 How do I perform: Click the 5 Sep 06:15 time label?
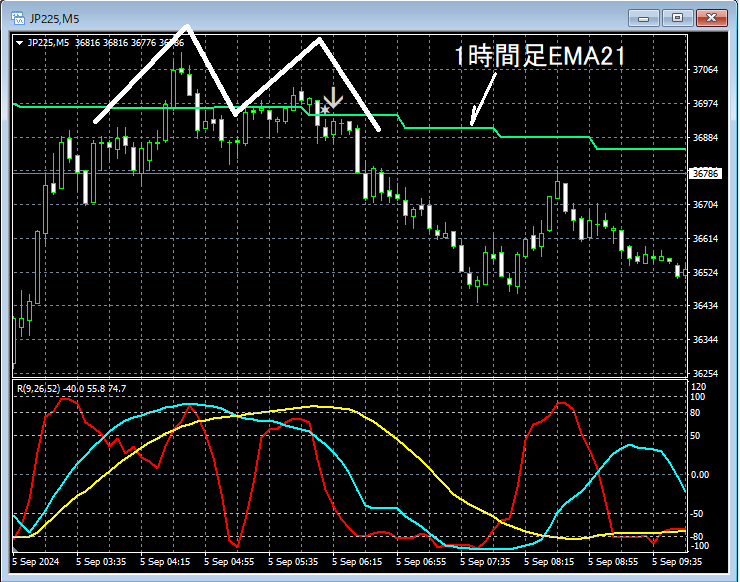coord(357,562)
